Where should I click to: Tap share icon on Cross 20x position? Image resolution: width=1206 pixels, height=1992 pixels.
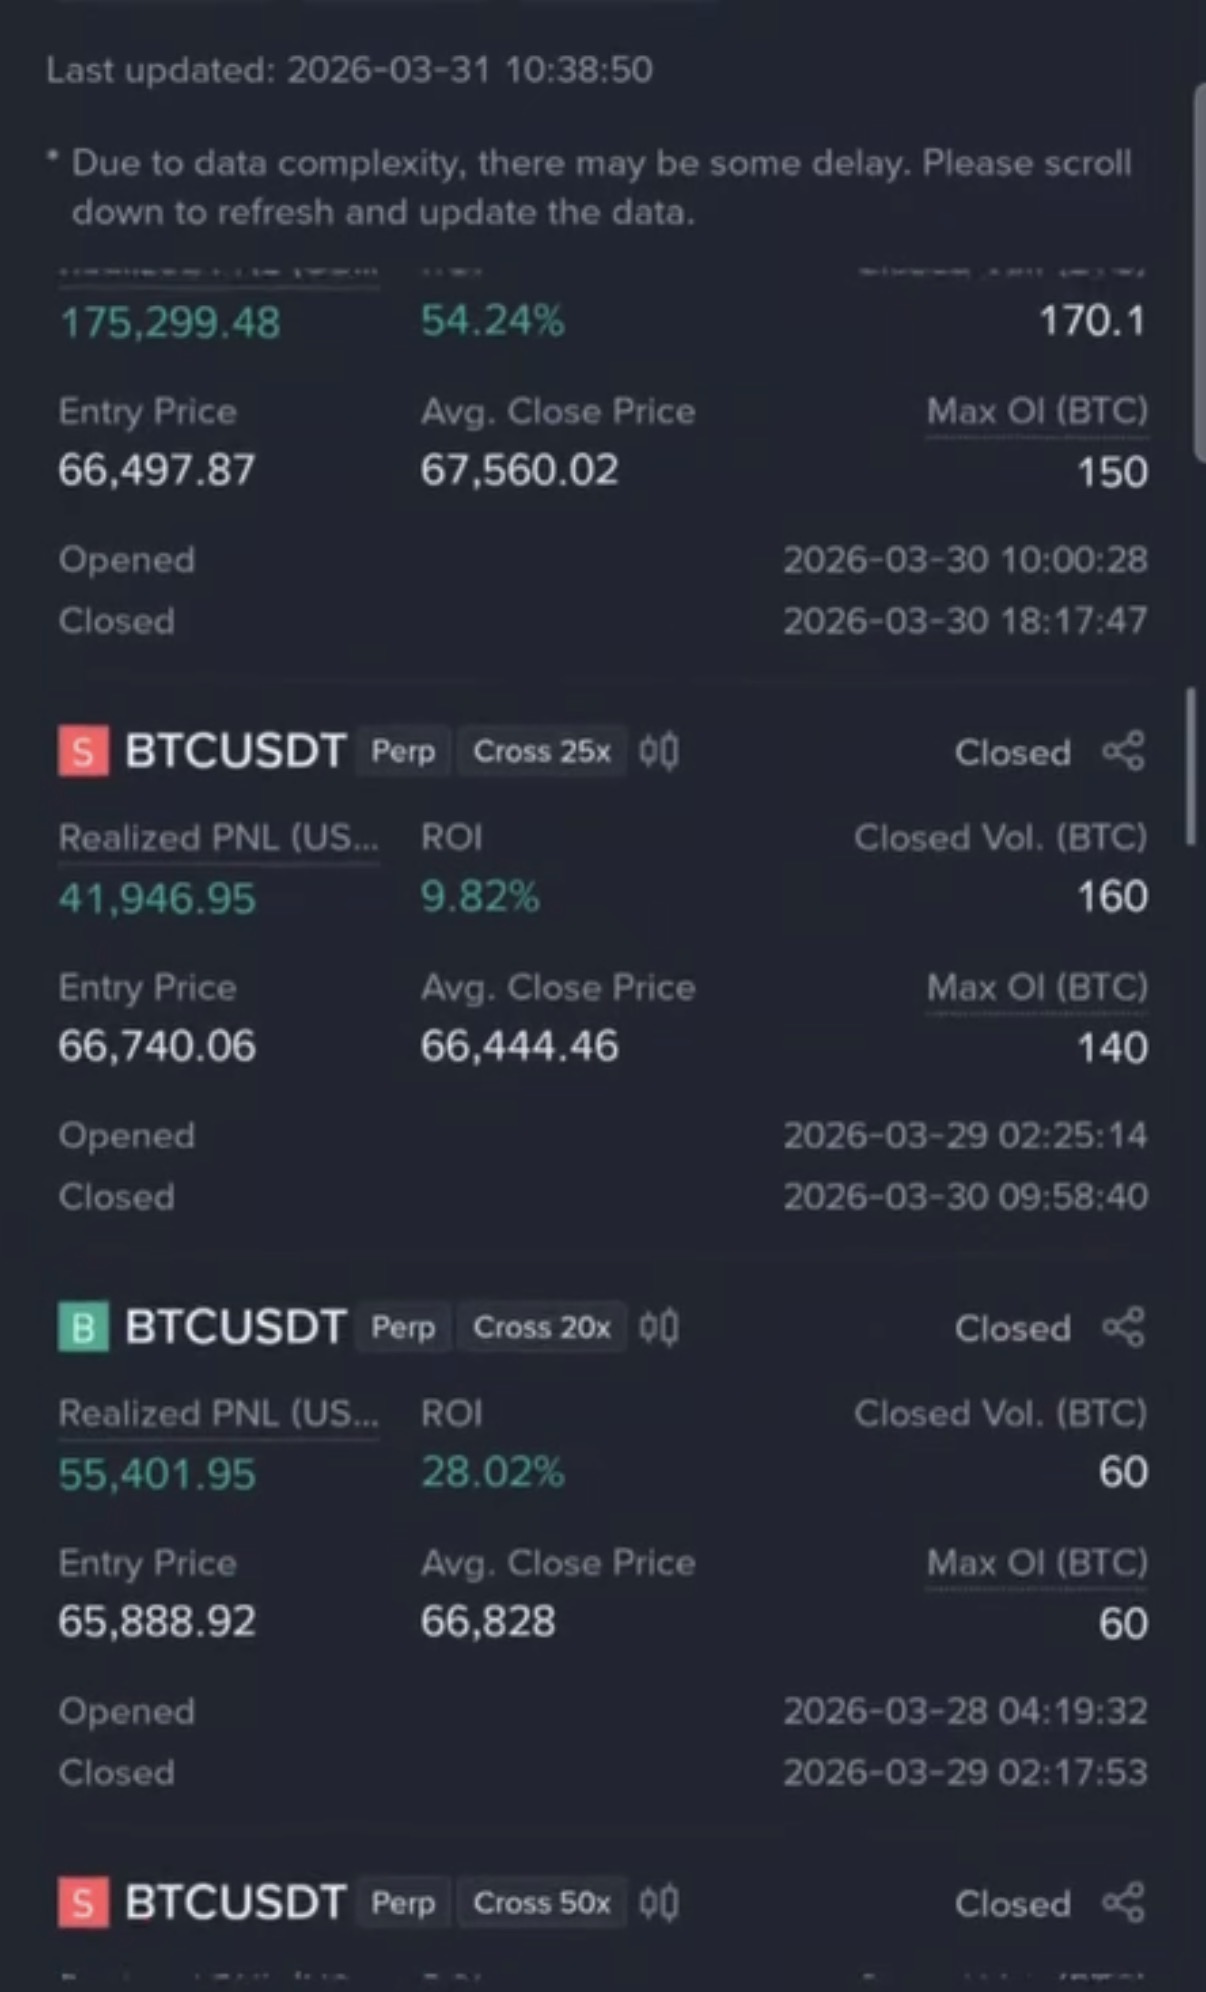(x=1123, y=1327)
